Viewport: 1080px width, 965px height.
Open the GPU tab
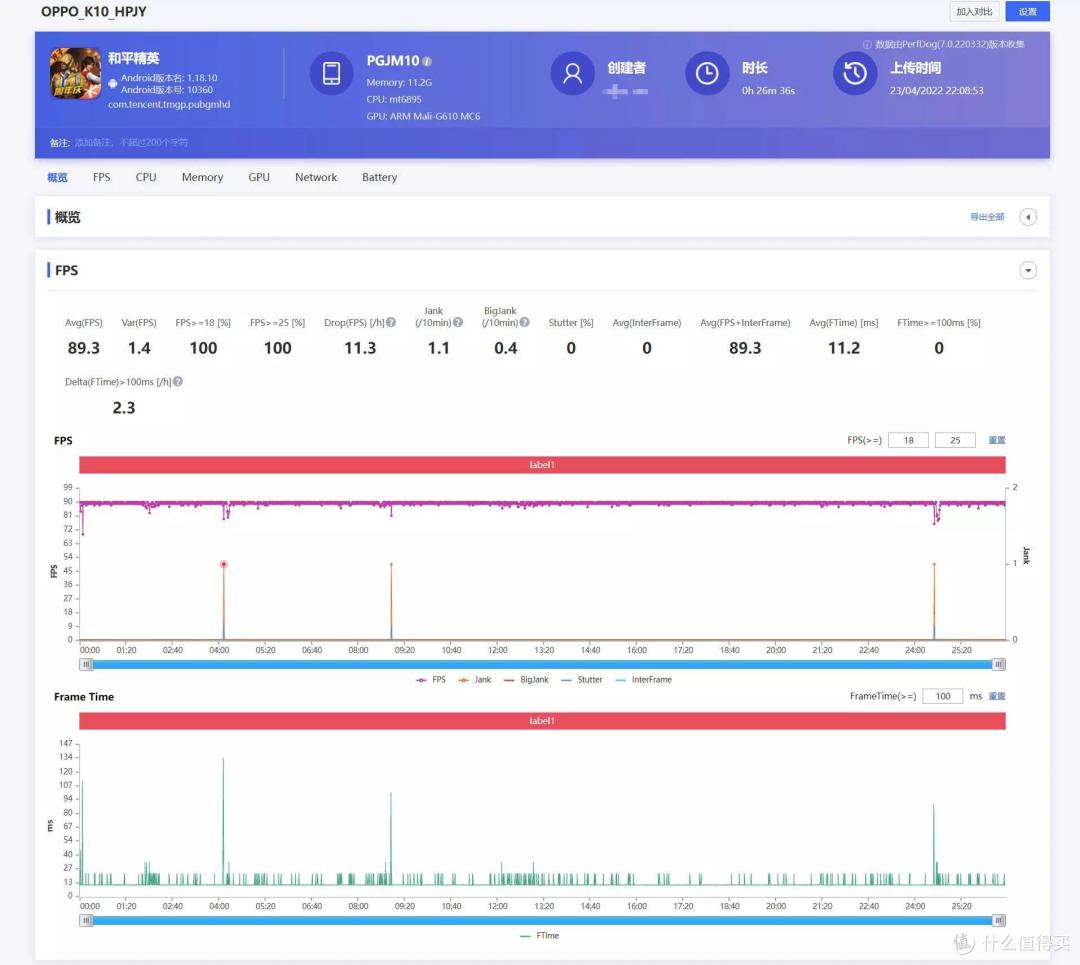pos(259,177)
